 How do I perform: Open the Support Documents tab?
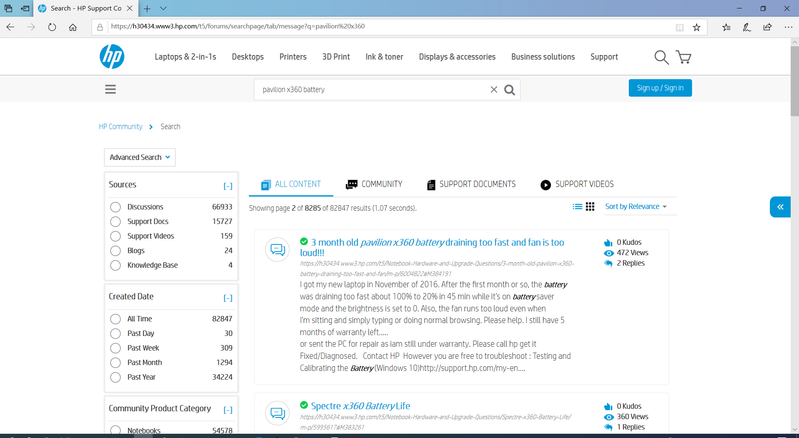pyautogui.click(x=471, y=185)
